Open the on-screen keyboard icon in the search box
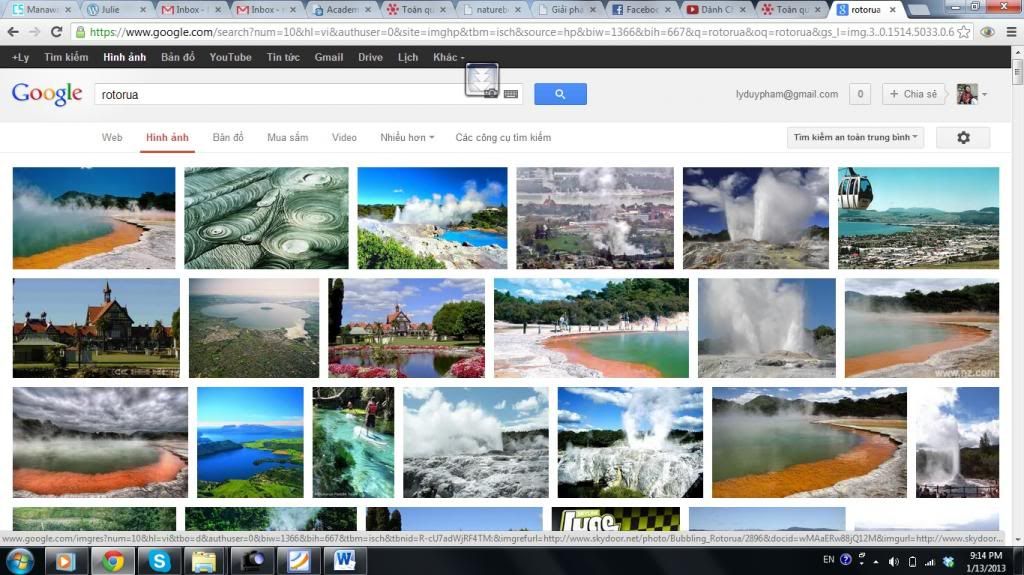The height and width of the screenshot is (575, 1024). point(511,94)
